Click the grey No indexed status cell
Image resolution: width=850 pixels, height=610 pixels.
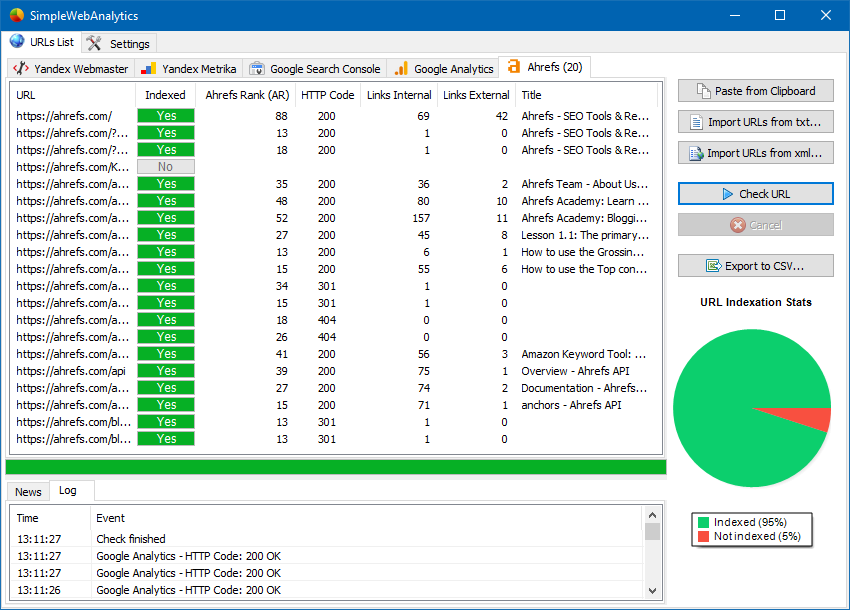click(166, 167)
